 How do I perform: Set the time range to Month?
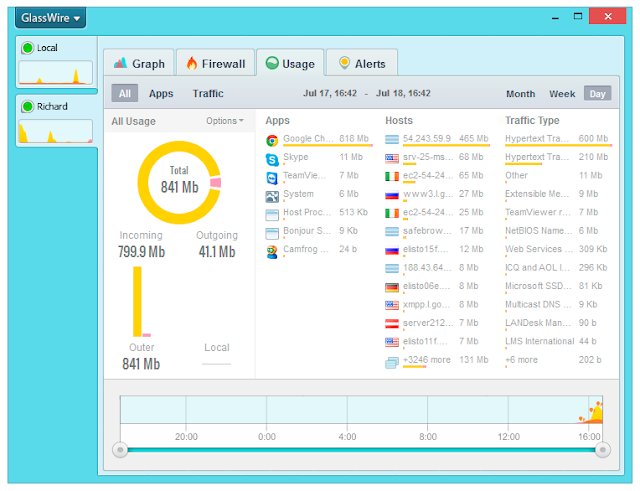520,94
